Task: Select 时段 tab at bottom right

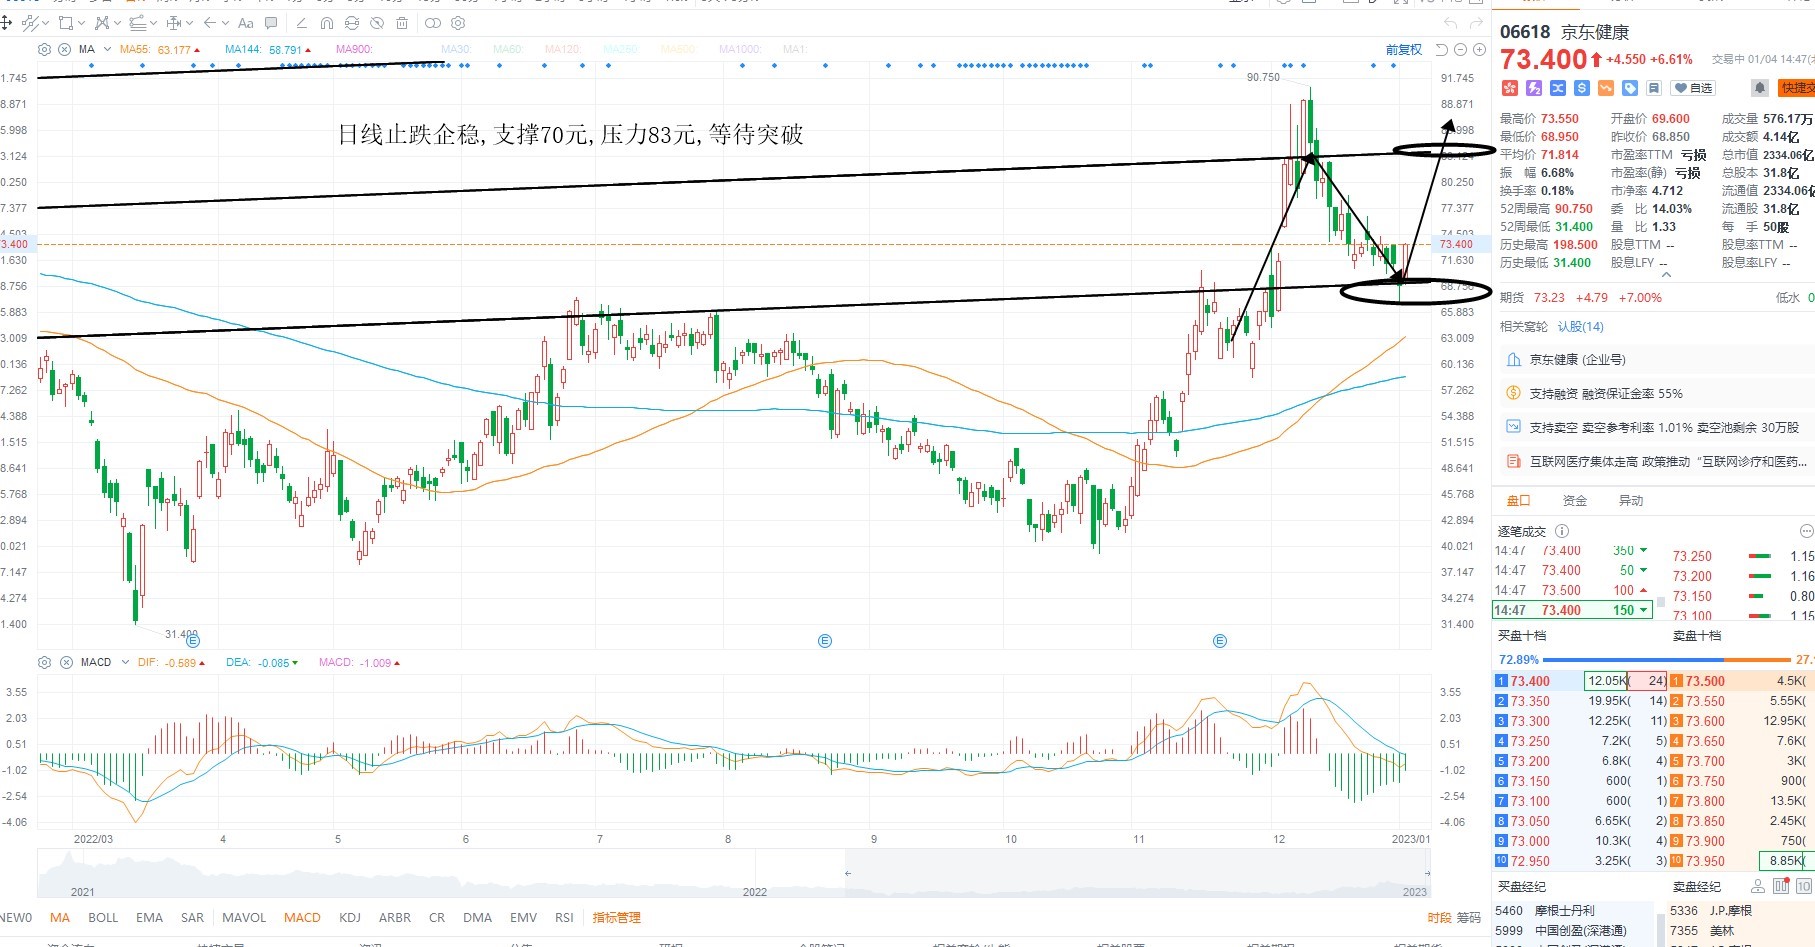Action: 1439,917
